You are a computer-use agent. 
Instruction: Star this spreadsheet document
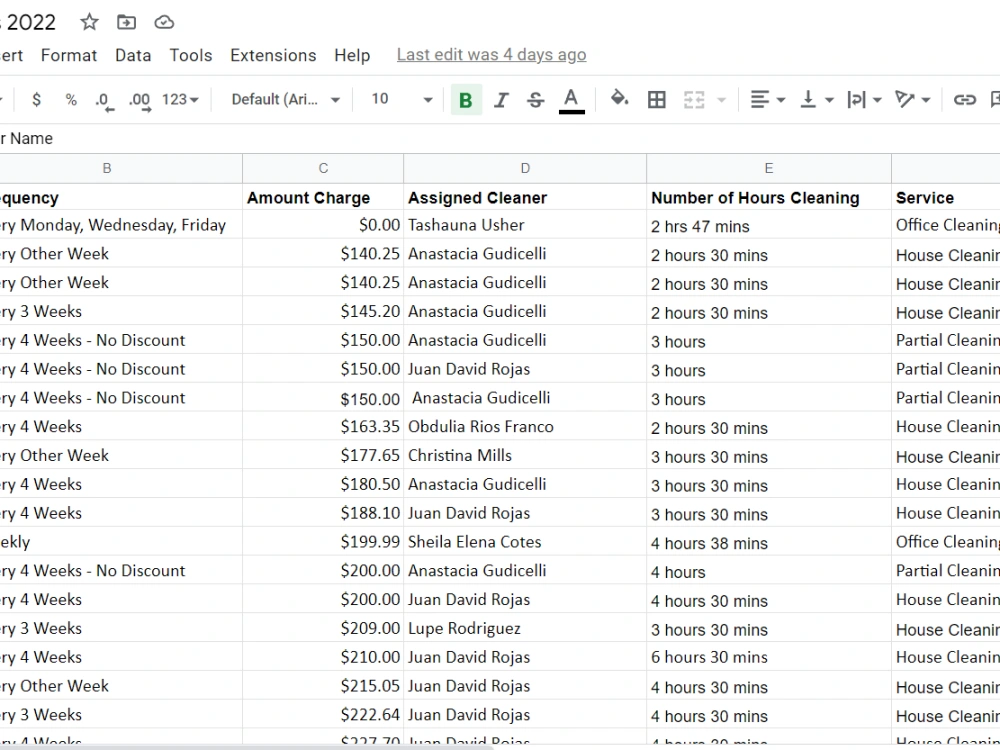pyautogui.click(x=89, y=22)
